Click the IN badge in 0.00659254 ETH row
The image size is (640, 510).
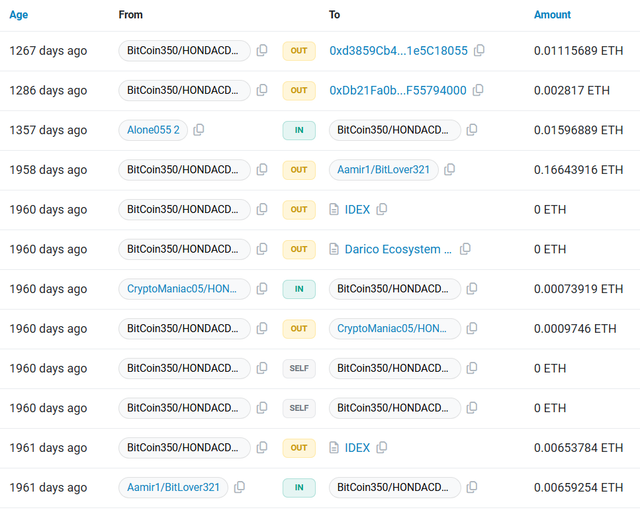pyautogui.click(x=299, y=487)
